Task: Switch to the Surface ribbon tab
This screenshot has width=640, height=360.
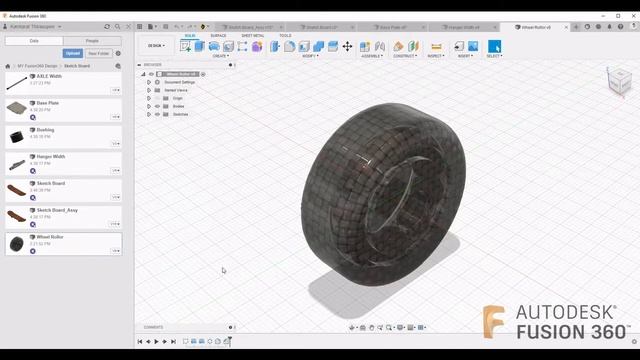Action: tap(218, 36)
